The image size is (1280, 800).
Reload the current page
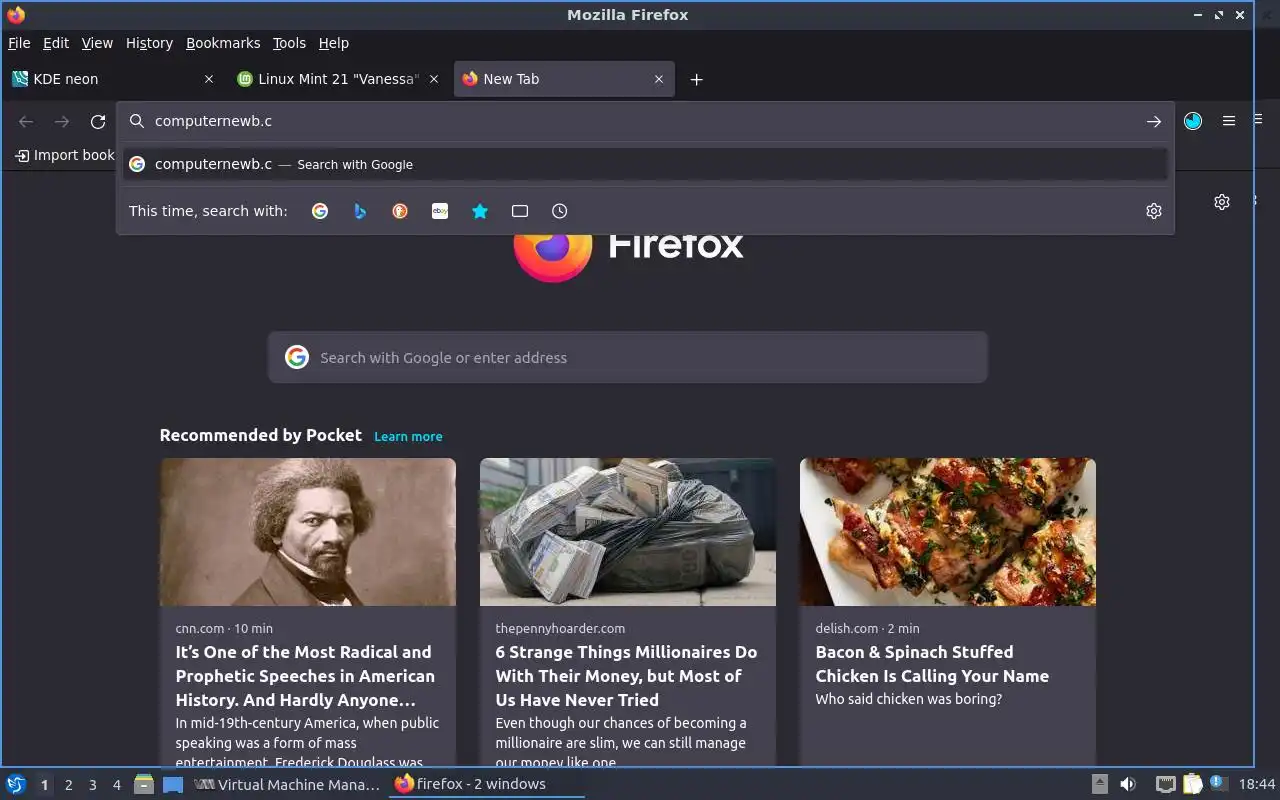tap(98, 121)
